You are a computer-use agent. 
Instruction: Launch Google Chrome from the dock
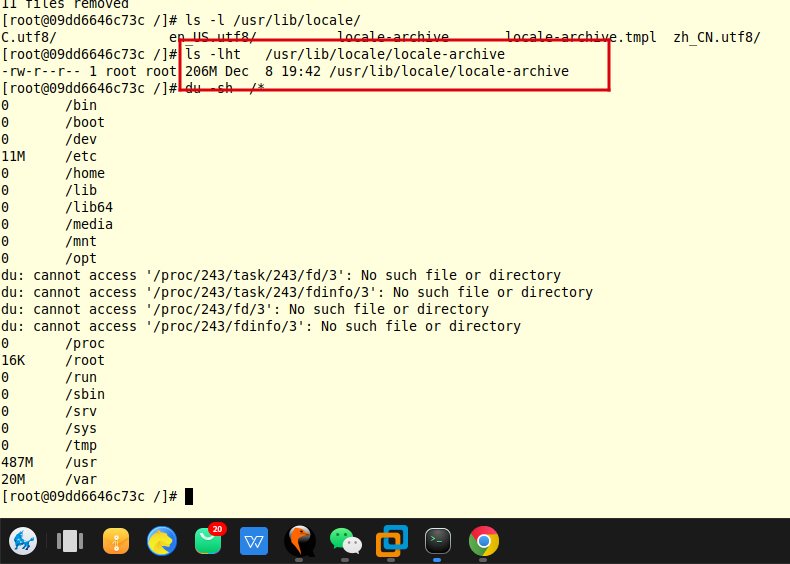484,541
